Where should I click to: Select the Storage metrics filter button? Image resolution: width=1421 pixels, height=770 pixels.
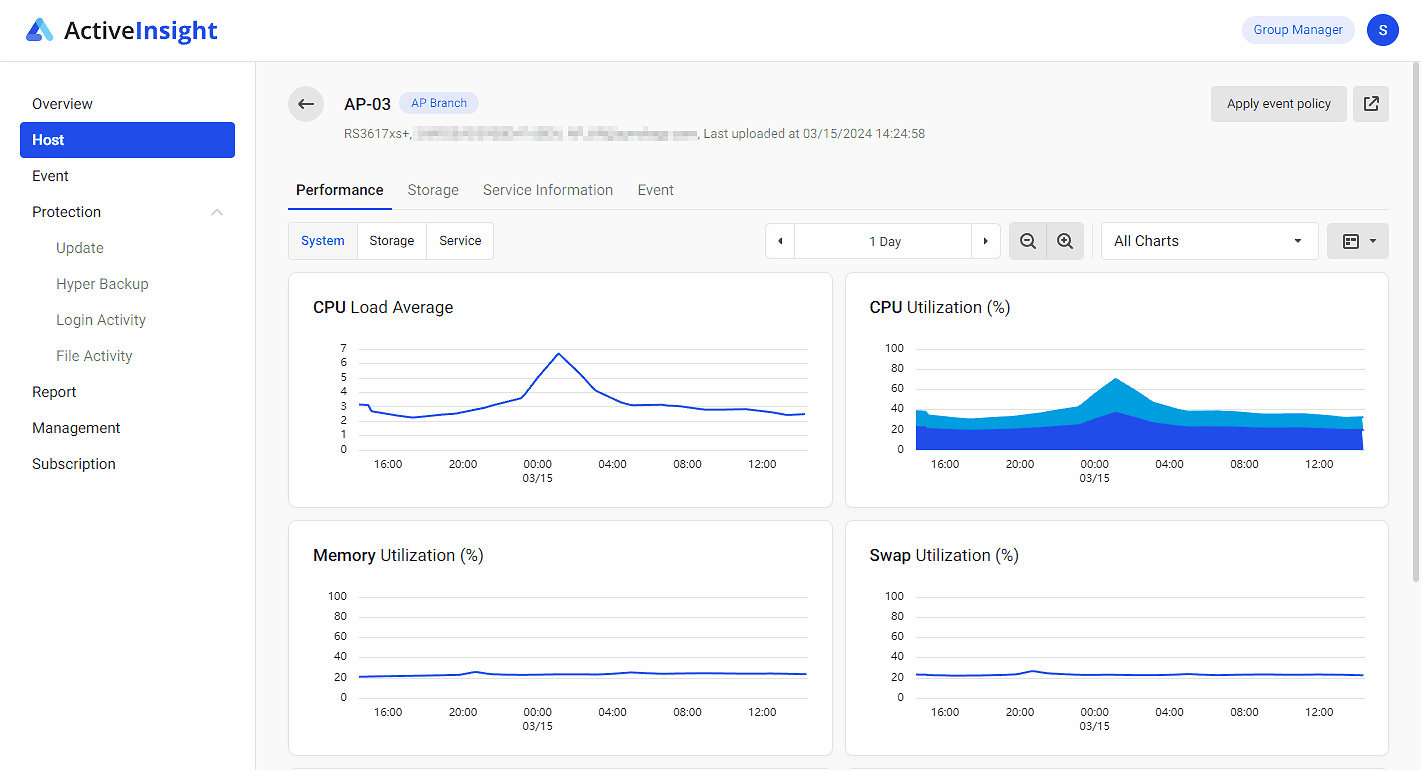coord(391,240)
